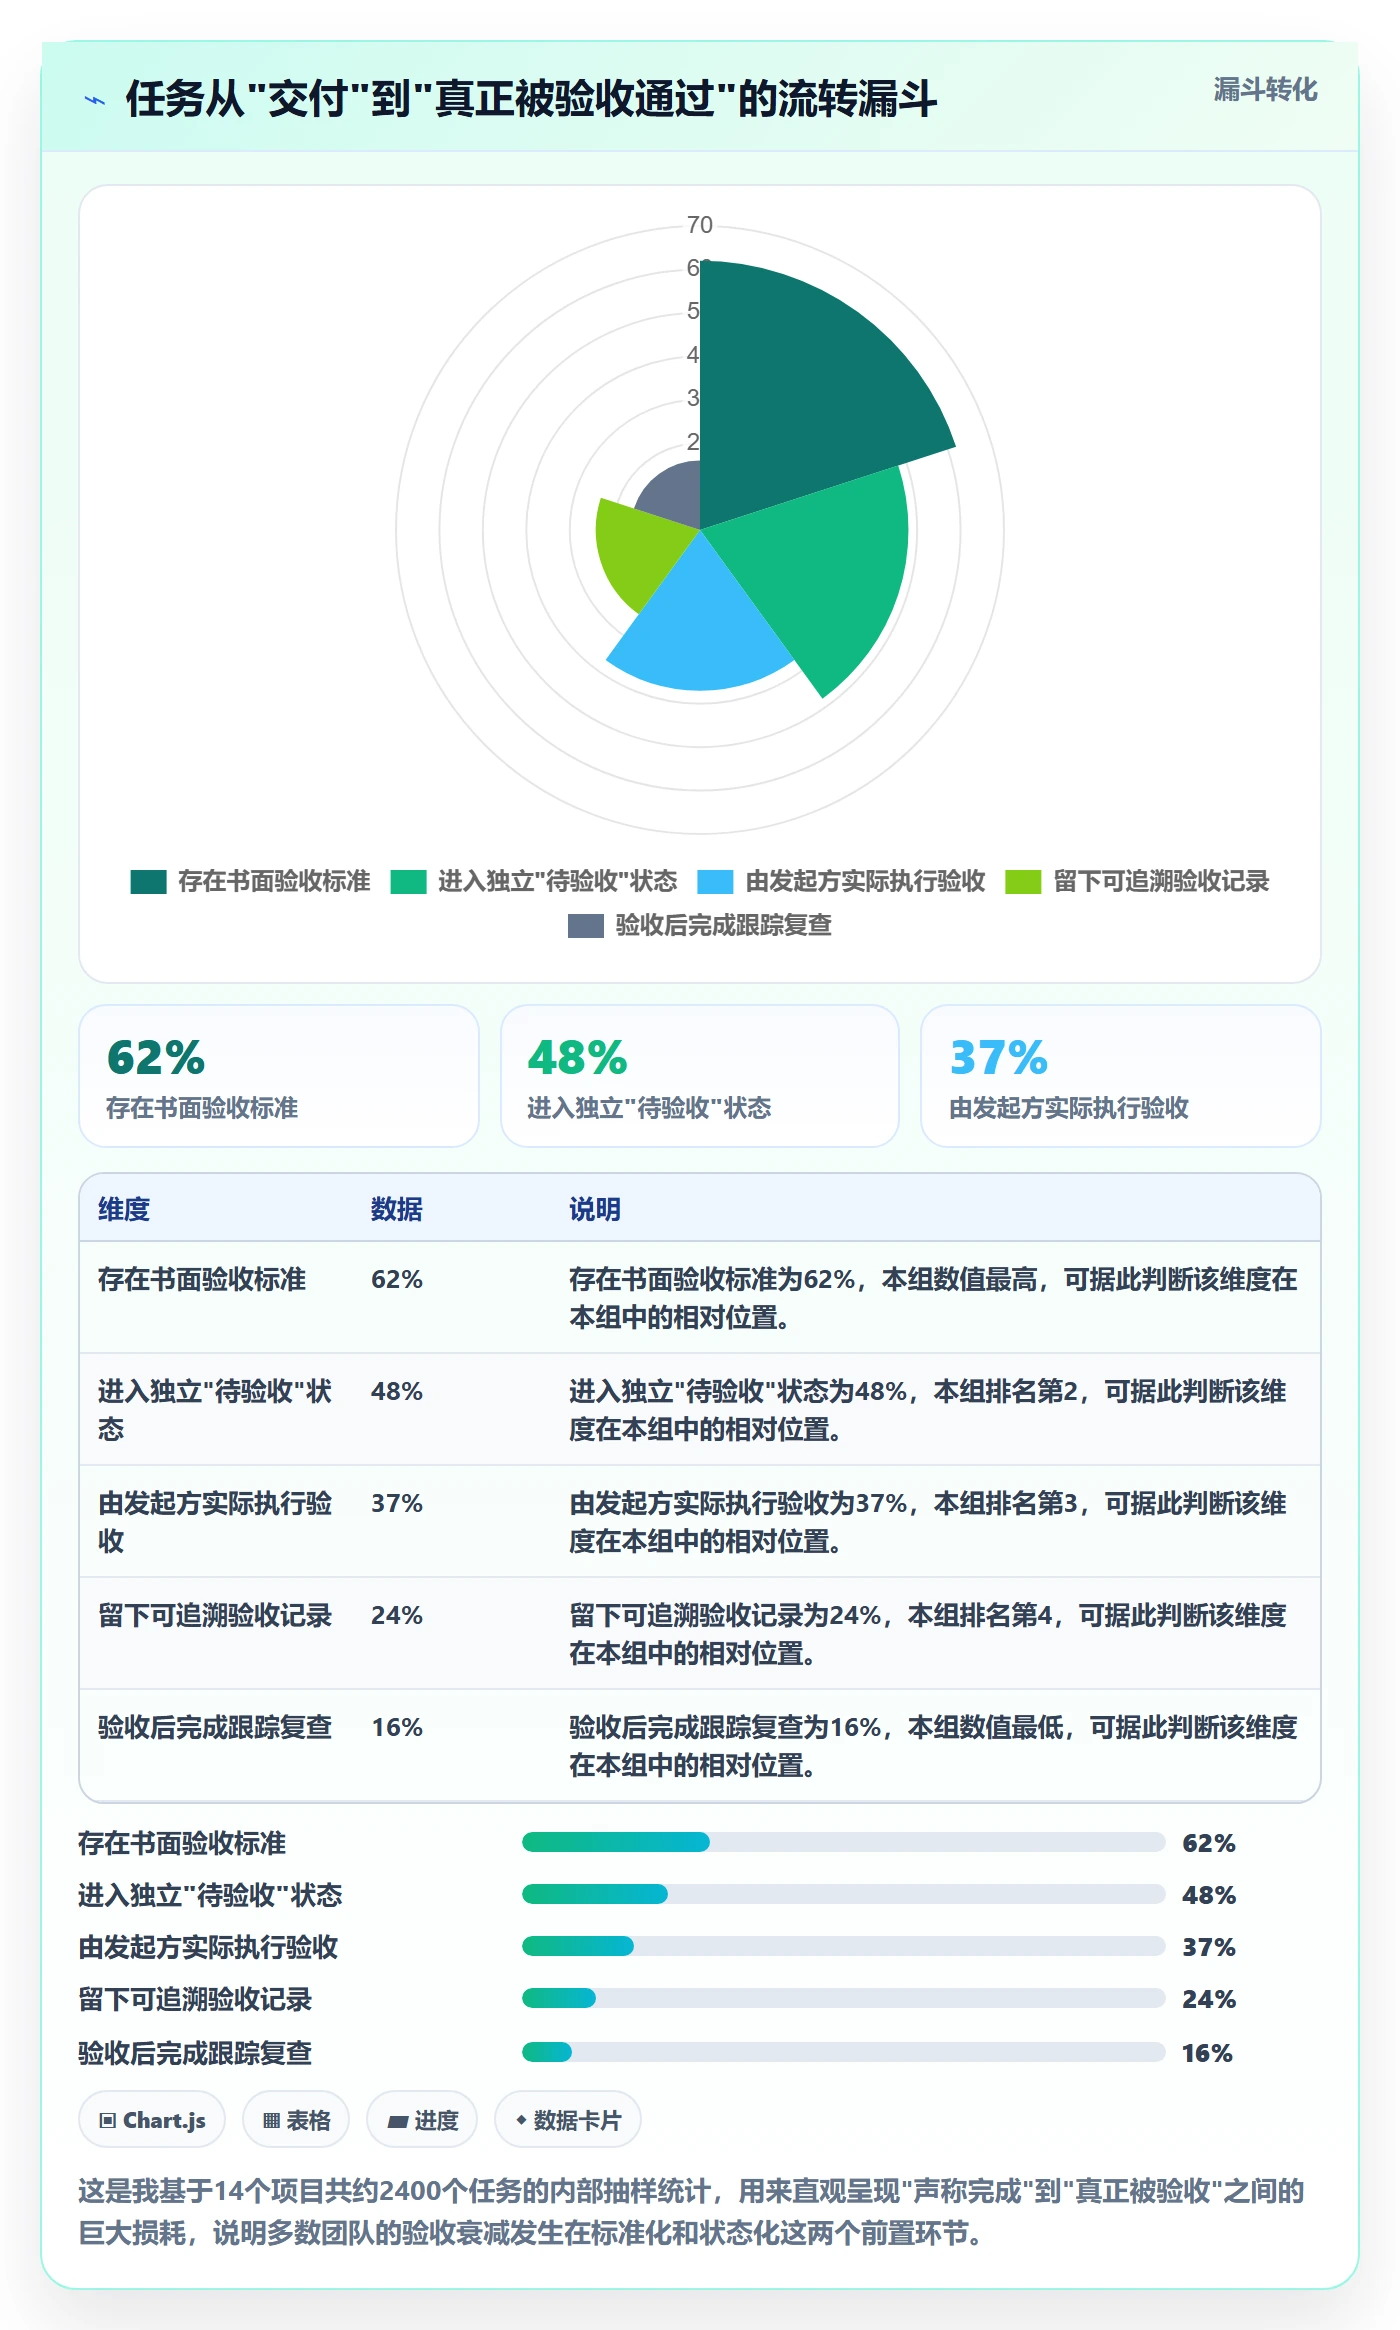Click the description starting 验收后完成跟踪复查为16%
The height and width of the screenshot is (2330, 1400).
pyautogui.click(x=933, y=1746)
